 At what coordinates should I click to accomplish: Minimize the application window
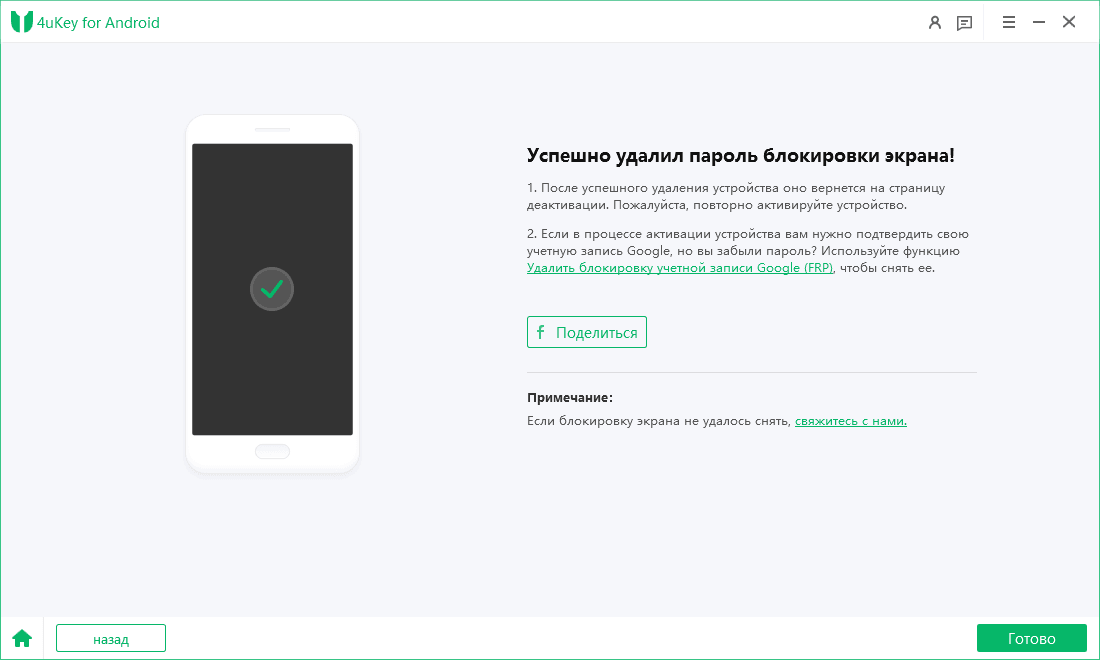[1038, 21]
